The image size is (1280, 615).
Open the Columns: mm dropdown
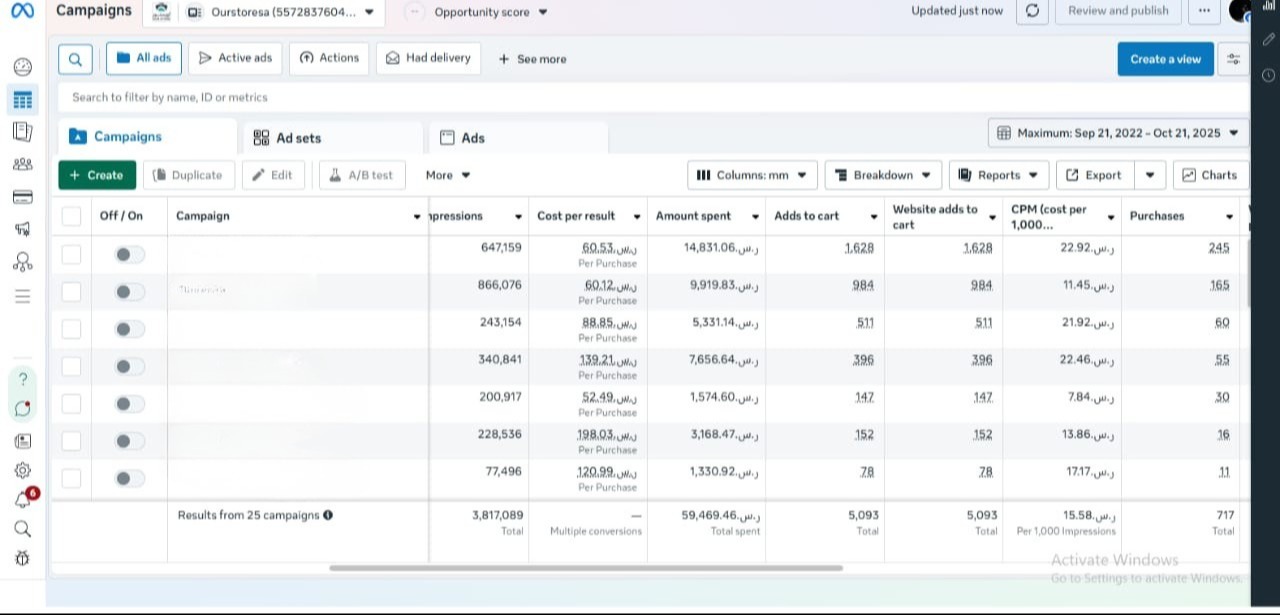pyautogui.click(x=752, y=175)
